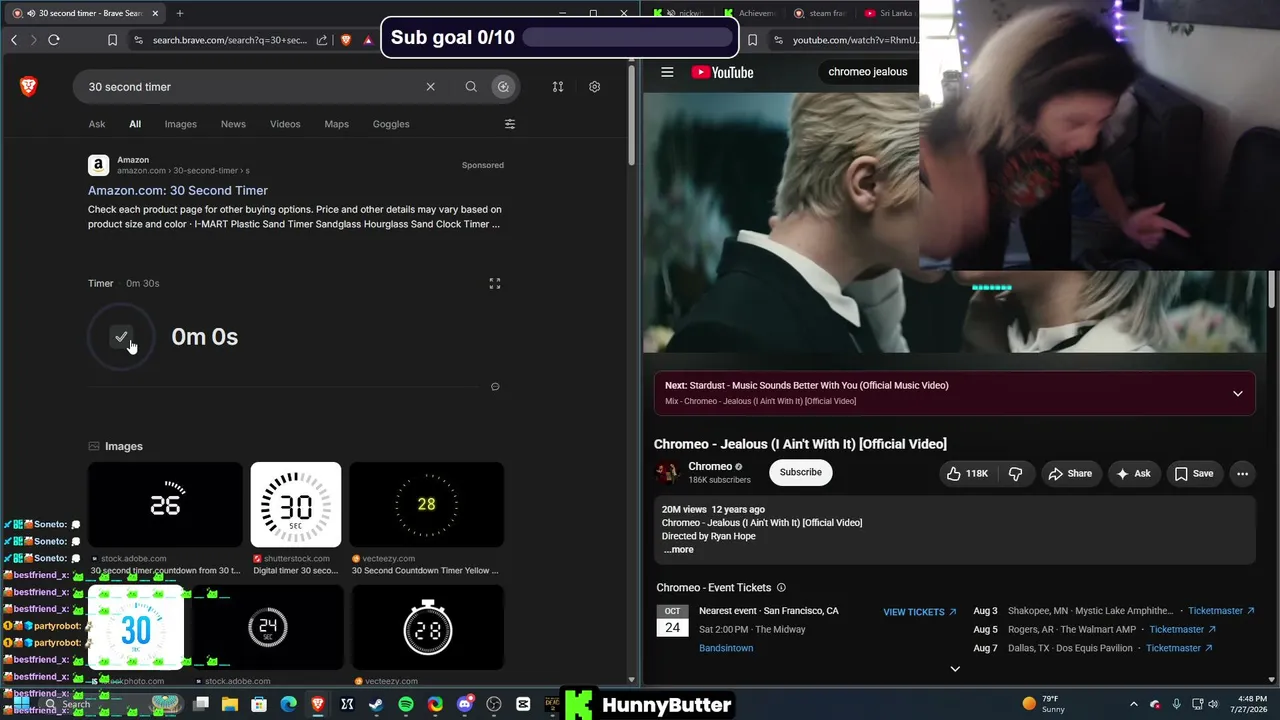
Task: Open the search filters sliders icon
Action: 510,124
